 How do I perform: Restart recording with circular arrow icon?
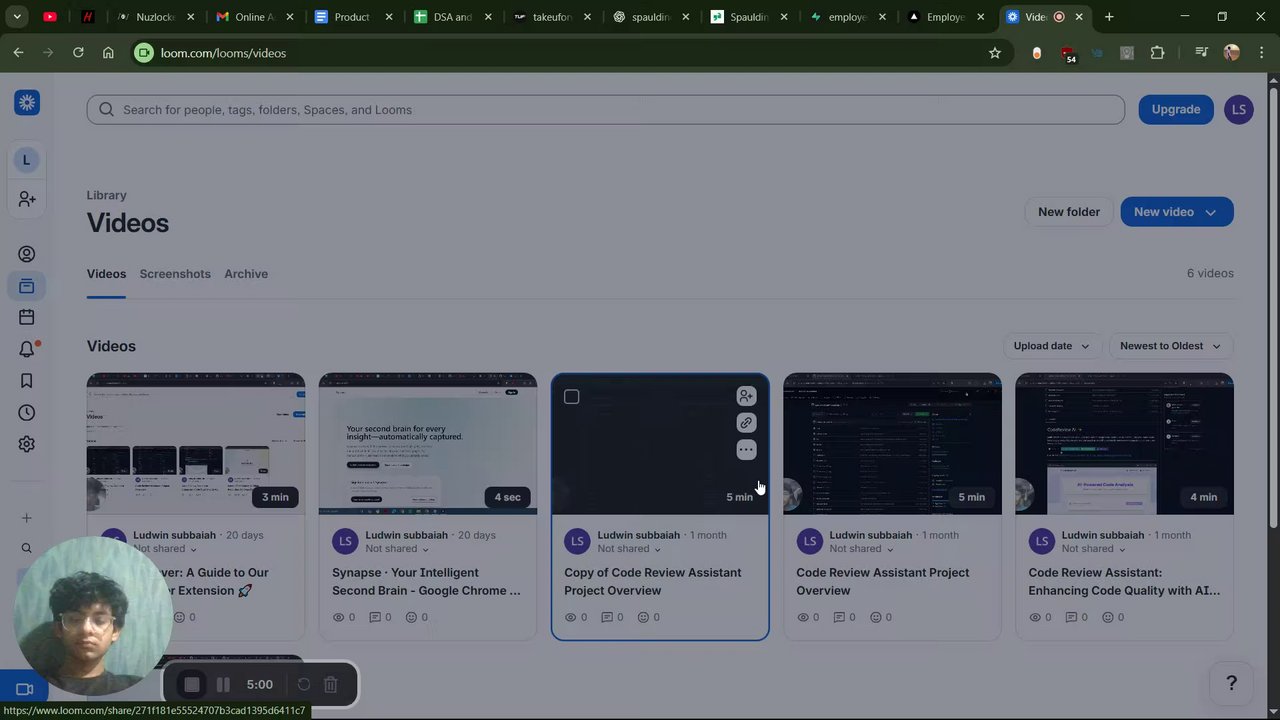coord(304,685)
